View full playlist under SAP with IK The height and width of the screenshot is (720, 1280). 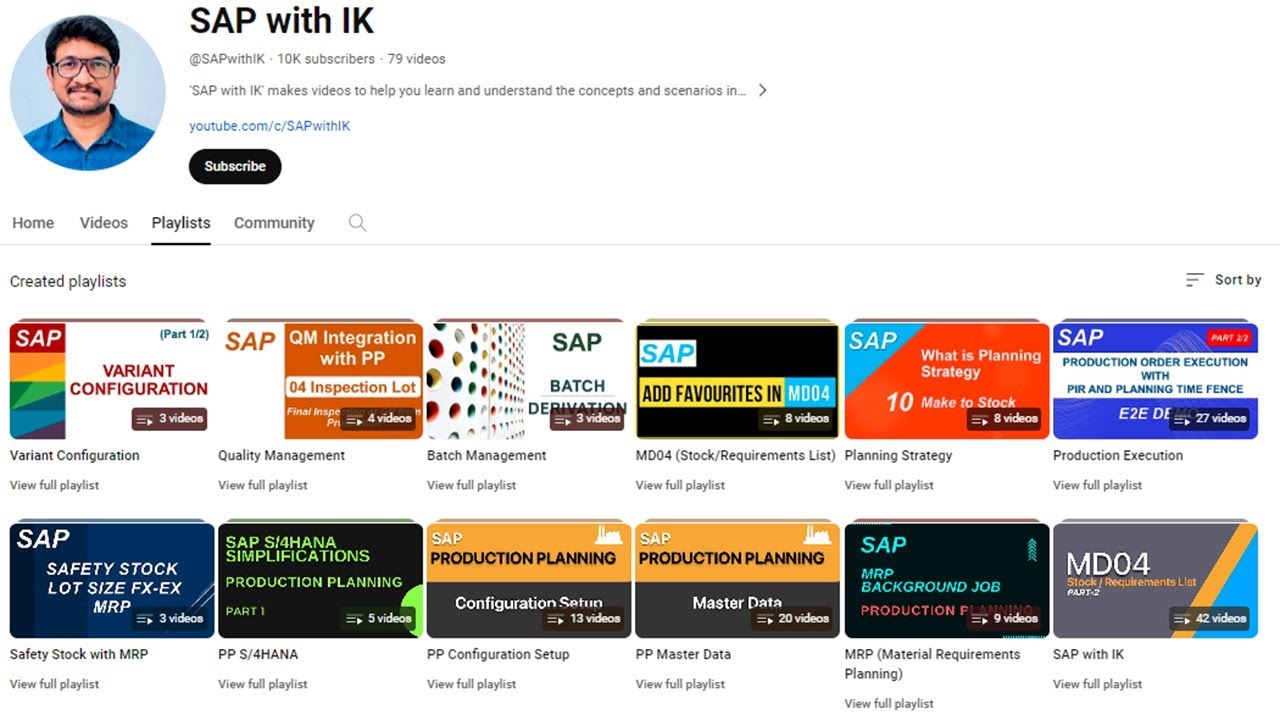(1097, 684)
